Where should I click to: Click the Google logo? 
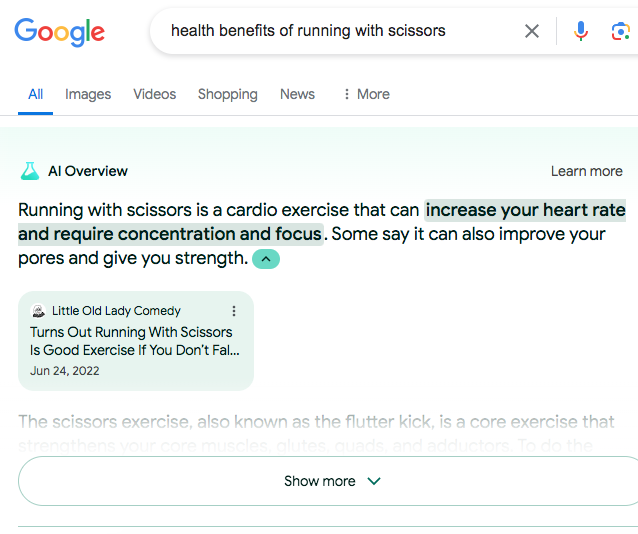click(59, 32)
